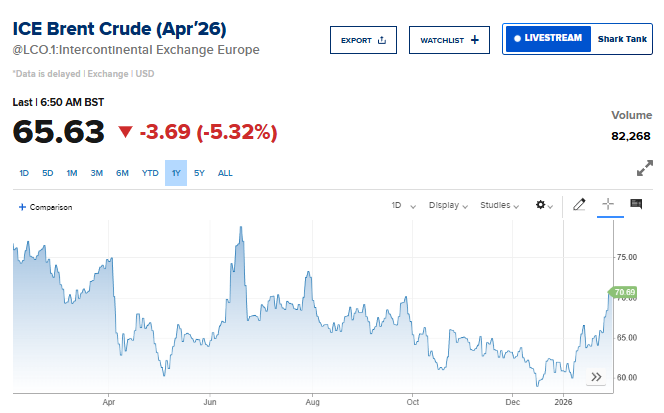
Task: Click the LIVESTREAM button
Action: (545, 39)
